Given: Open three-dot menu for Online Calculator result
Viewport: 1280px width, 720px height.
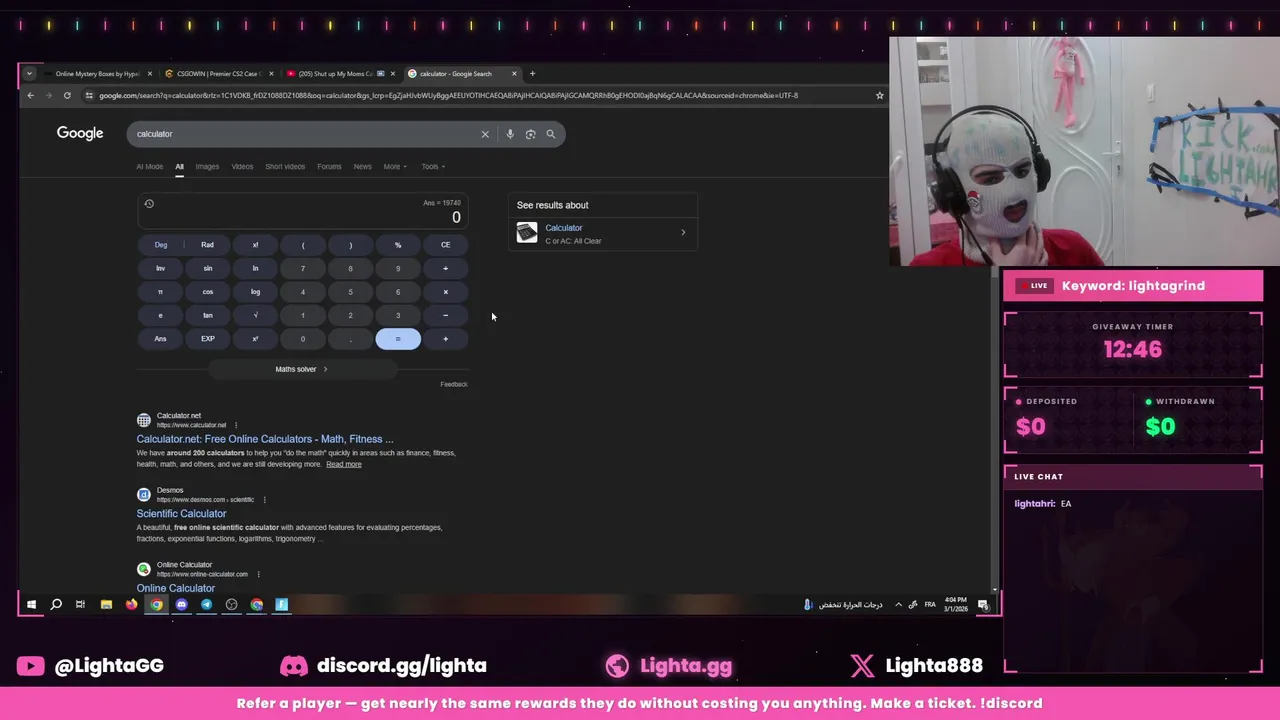Looking at the screenshot, I should click(258, 574).
